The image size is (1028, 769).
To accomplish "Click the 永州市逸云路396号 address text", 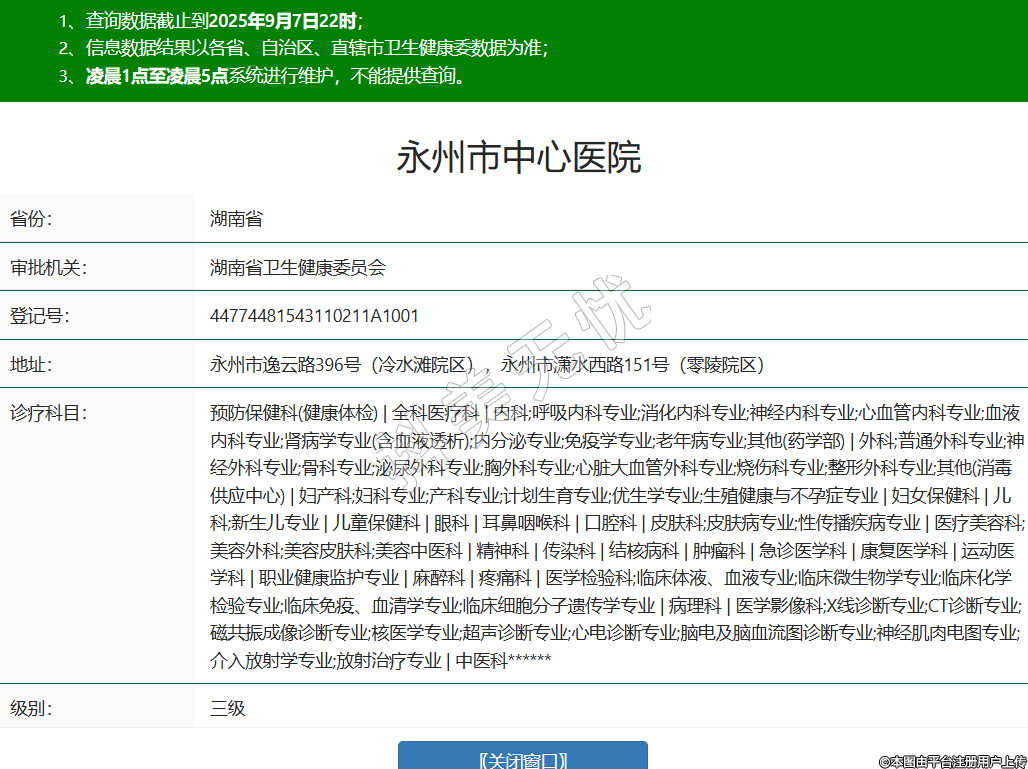I will pos(285,364).
